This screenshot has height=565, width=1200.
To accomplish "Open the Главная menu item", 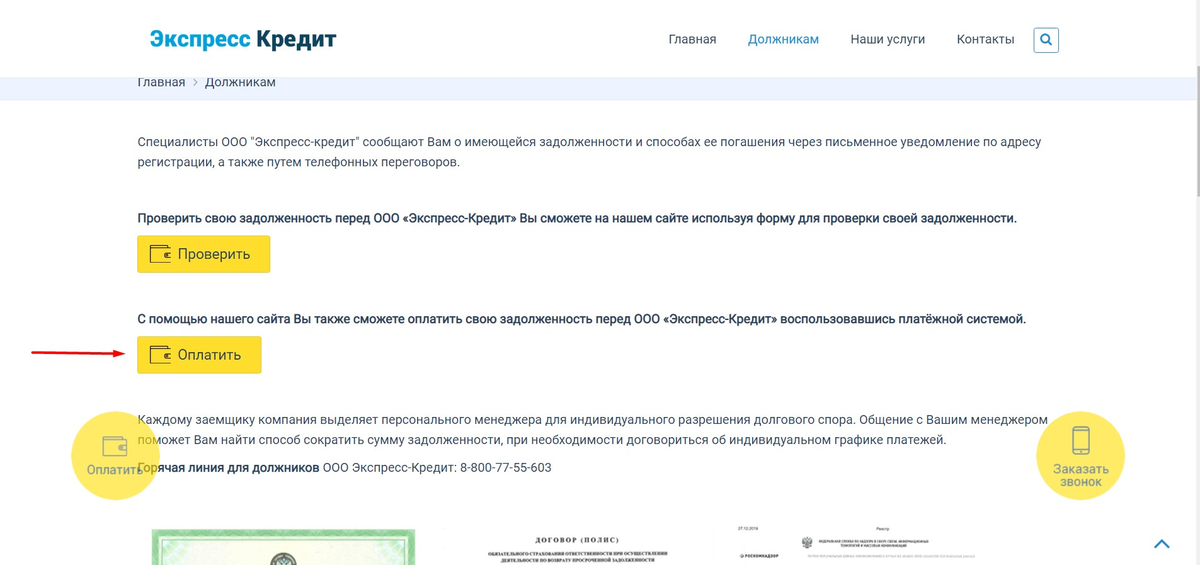I will point(692,40).
